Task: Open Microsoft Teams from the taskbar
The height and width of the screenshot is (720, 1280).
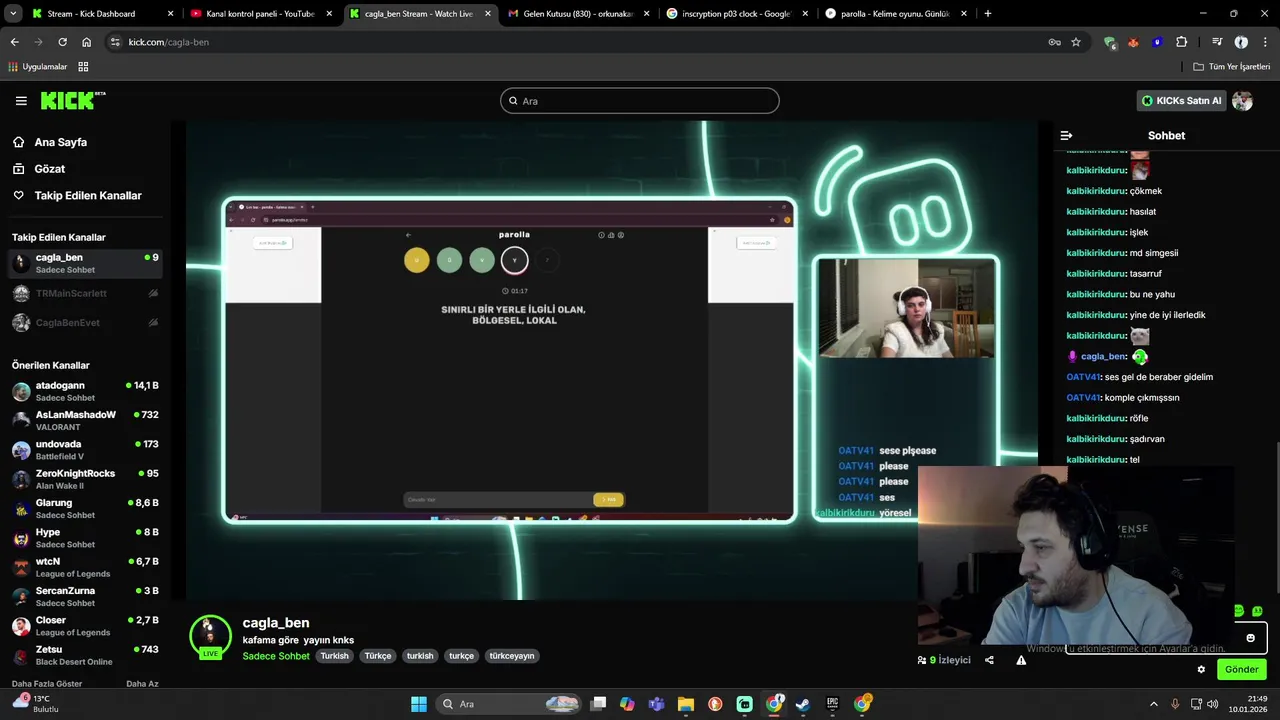Action: click(x=656, y=704)
